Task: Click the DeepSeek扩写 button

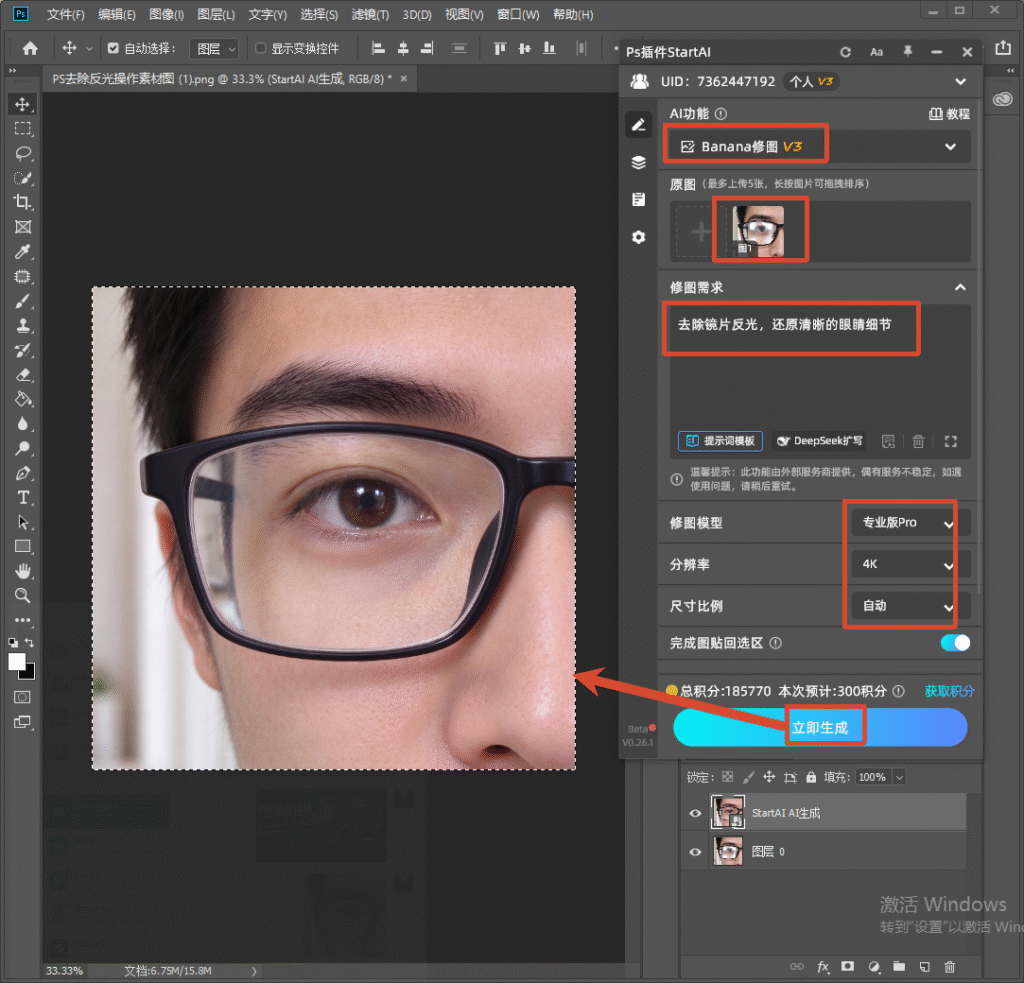Action: click(x=820, y=441)
